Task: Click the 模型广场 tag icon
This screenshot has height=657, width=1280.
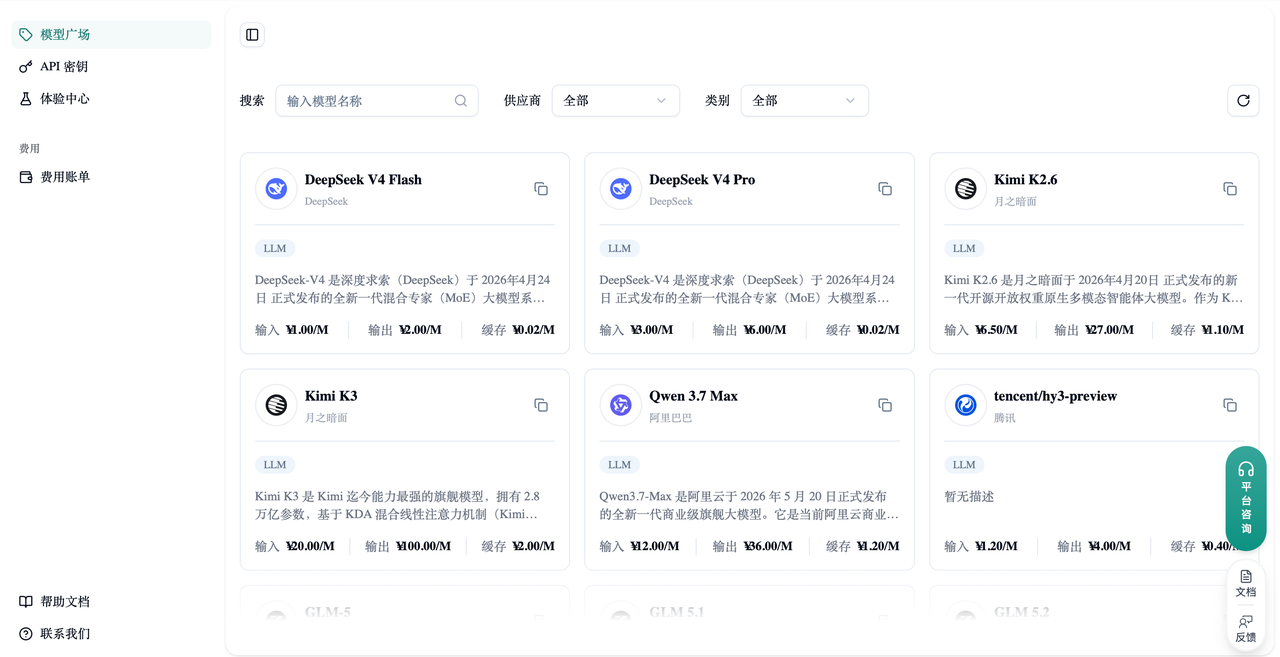Action: pyautogui.click(x=26, y=35)
